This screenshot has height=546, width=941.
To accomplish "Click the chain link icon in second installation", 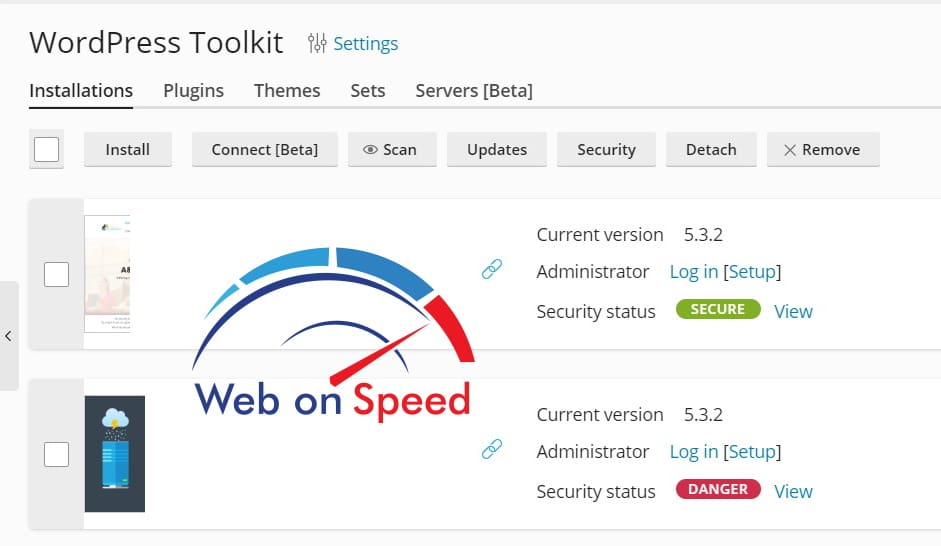I will pyautogui.click(x=492, y=449).
